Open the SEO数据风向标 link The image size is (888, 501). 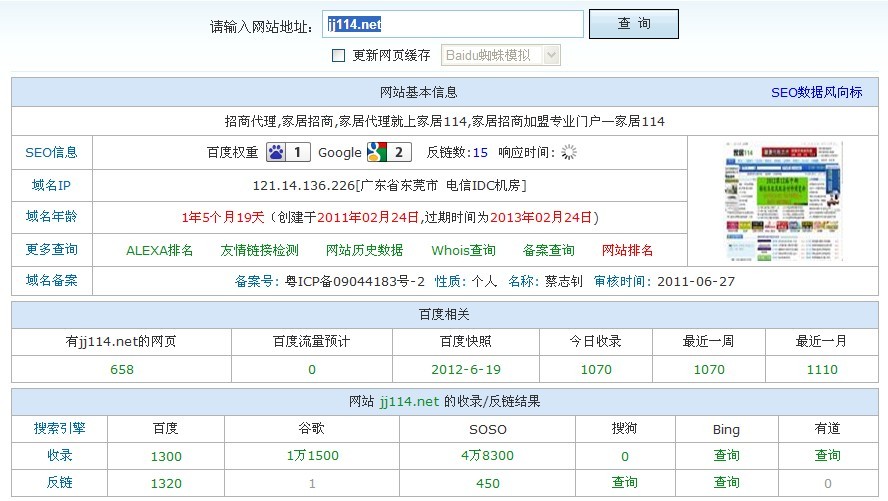pyautogui.click(x=817, y=92)
